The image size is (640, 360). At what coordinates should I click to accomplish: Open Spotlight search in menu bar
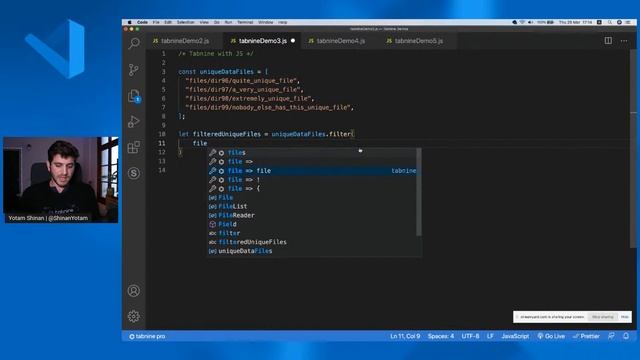tap(609, 22)
